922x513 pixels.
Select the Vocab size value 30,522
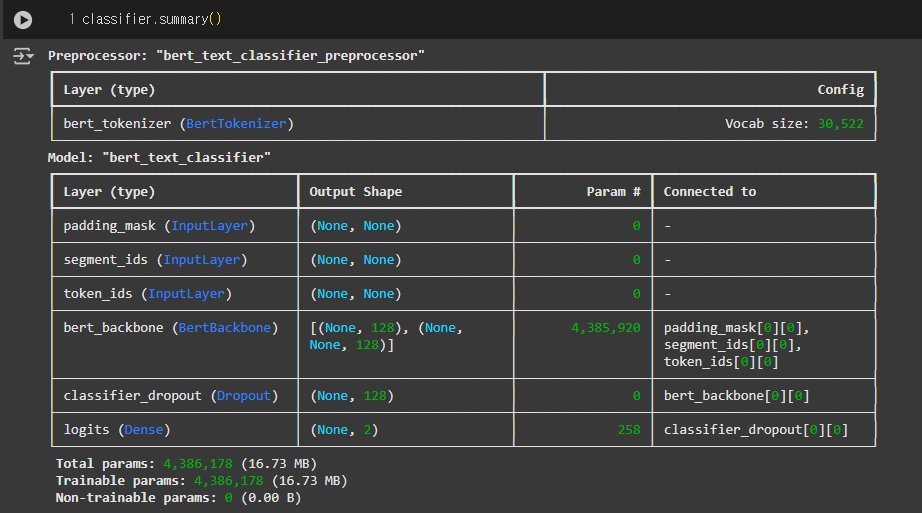(x=840, y=124)
